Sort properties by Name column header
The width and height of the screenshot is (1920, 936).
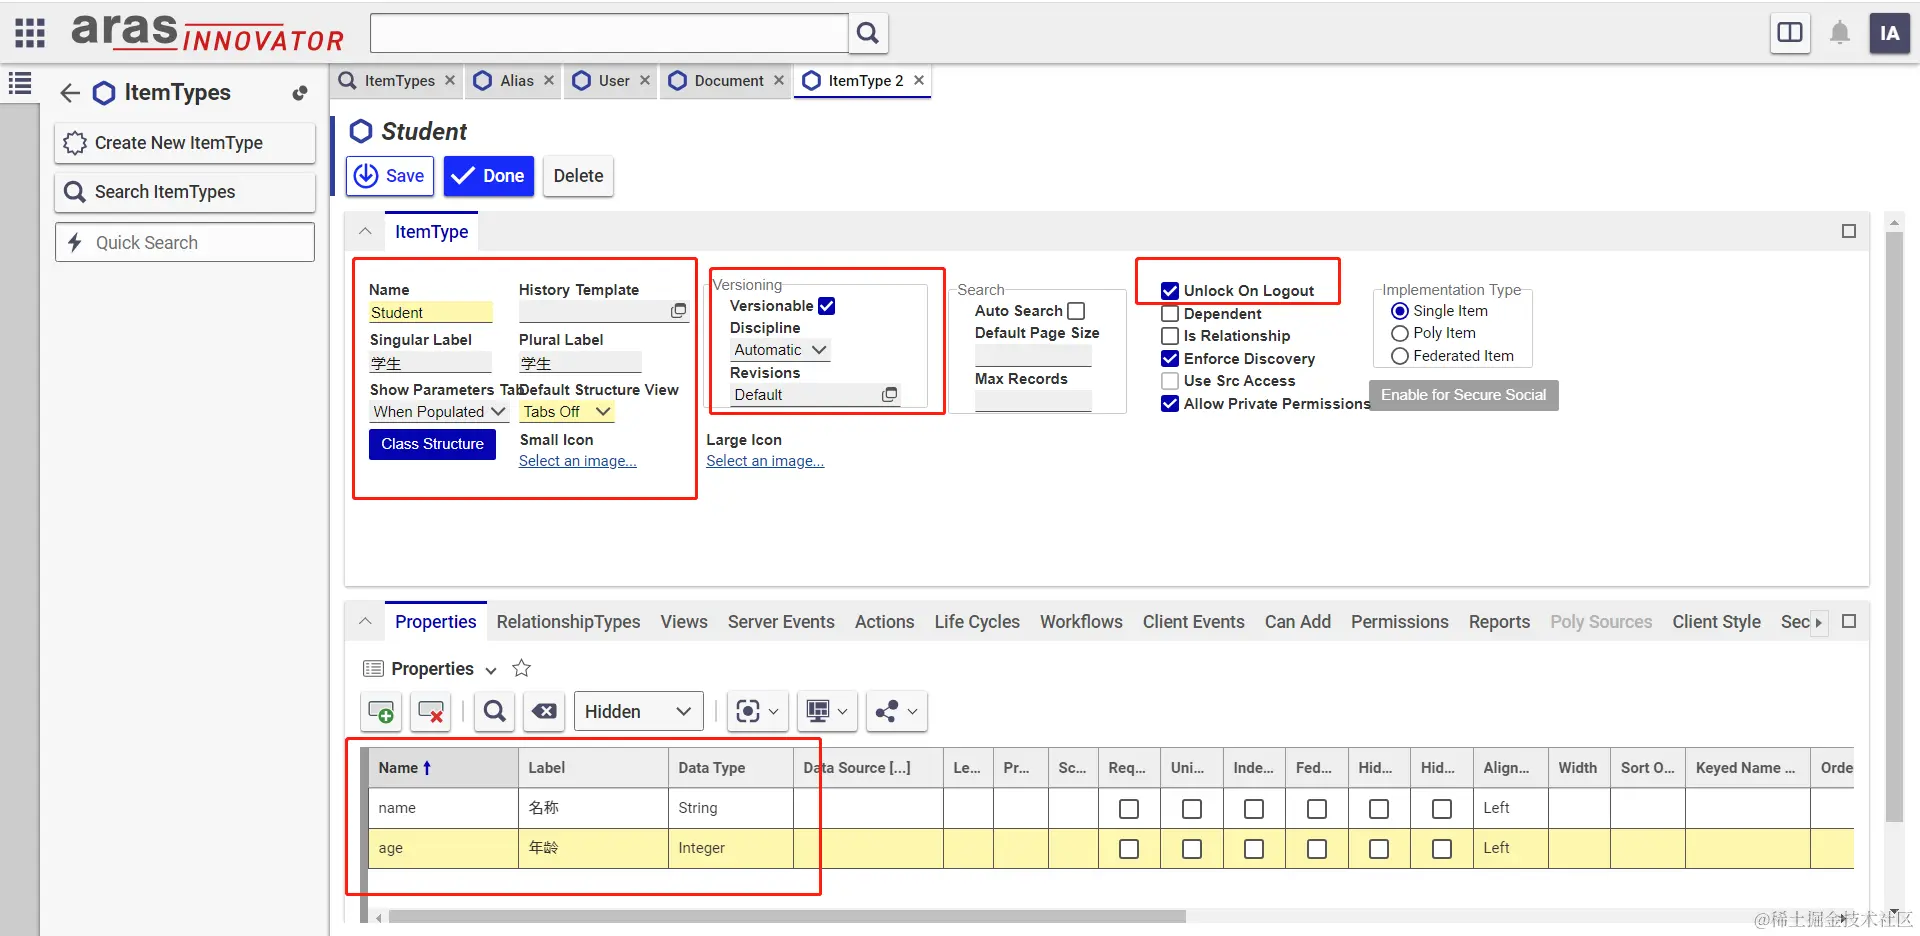coord(443,768)
